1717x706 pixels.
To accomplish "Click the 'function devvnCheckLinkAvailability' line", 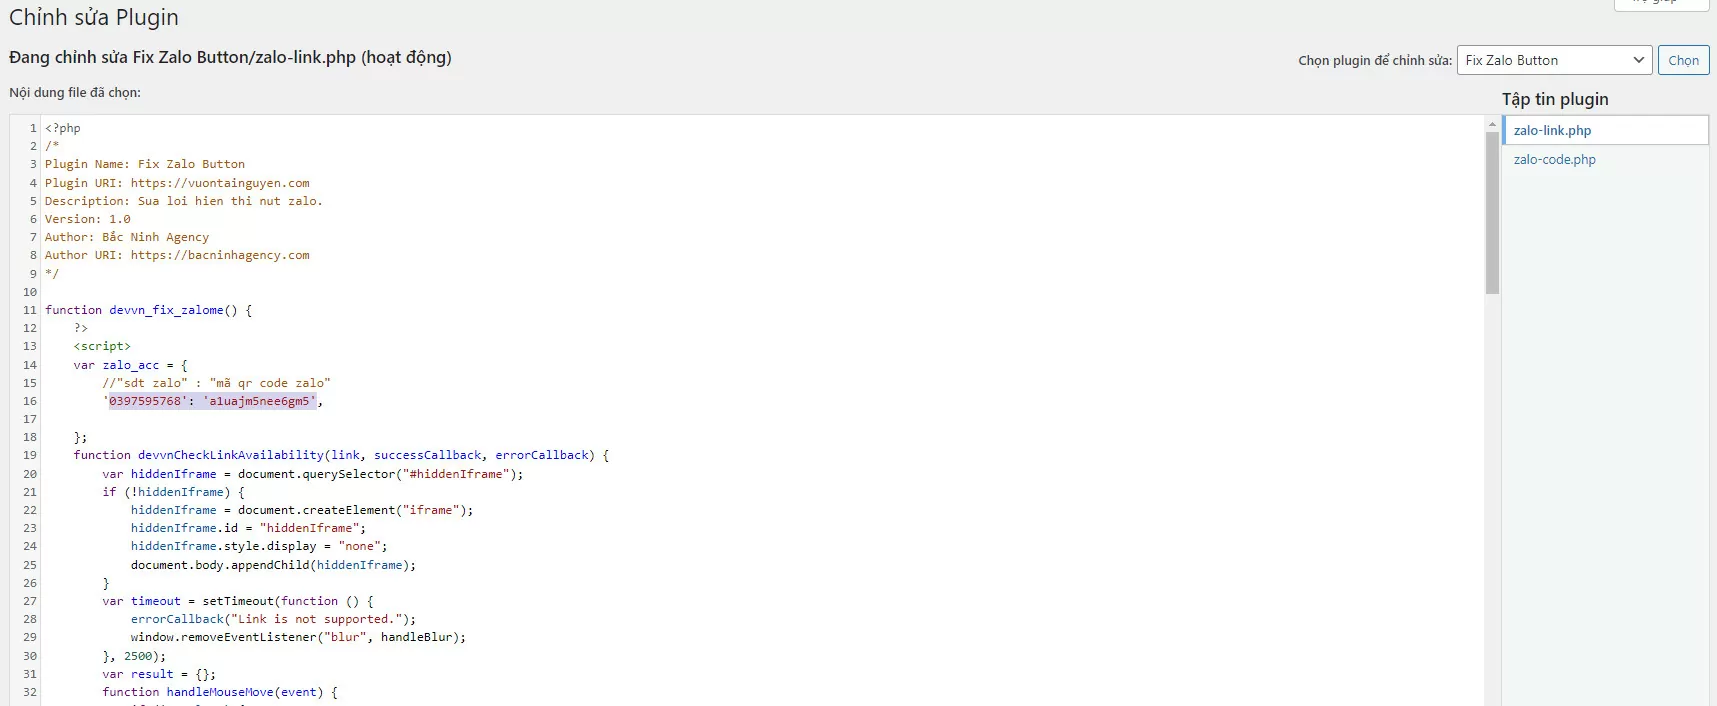I will [341, 455].
